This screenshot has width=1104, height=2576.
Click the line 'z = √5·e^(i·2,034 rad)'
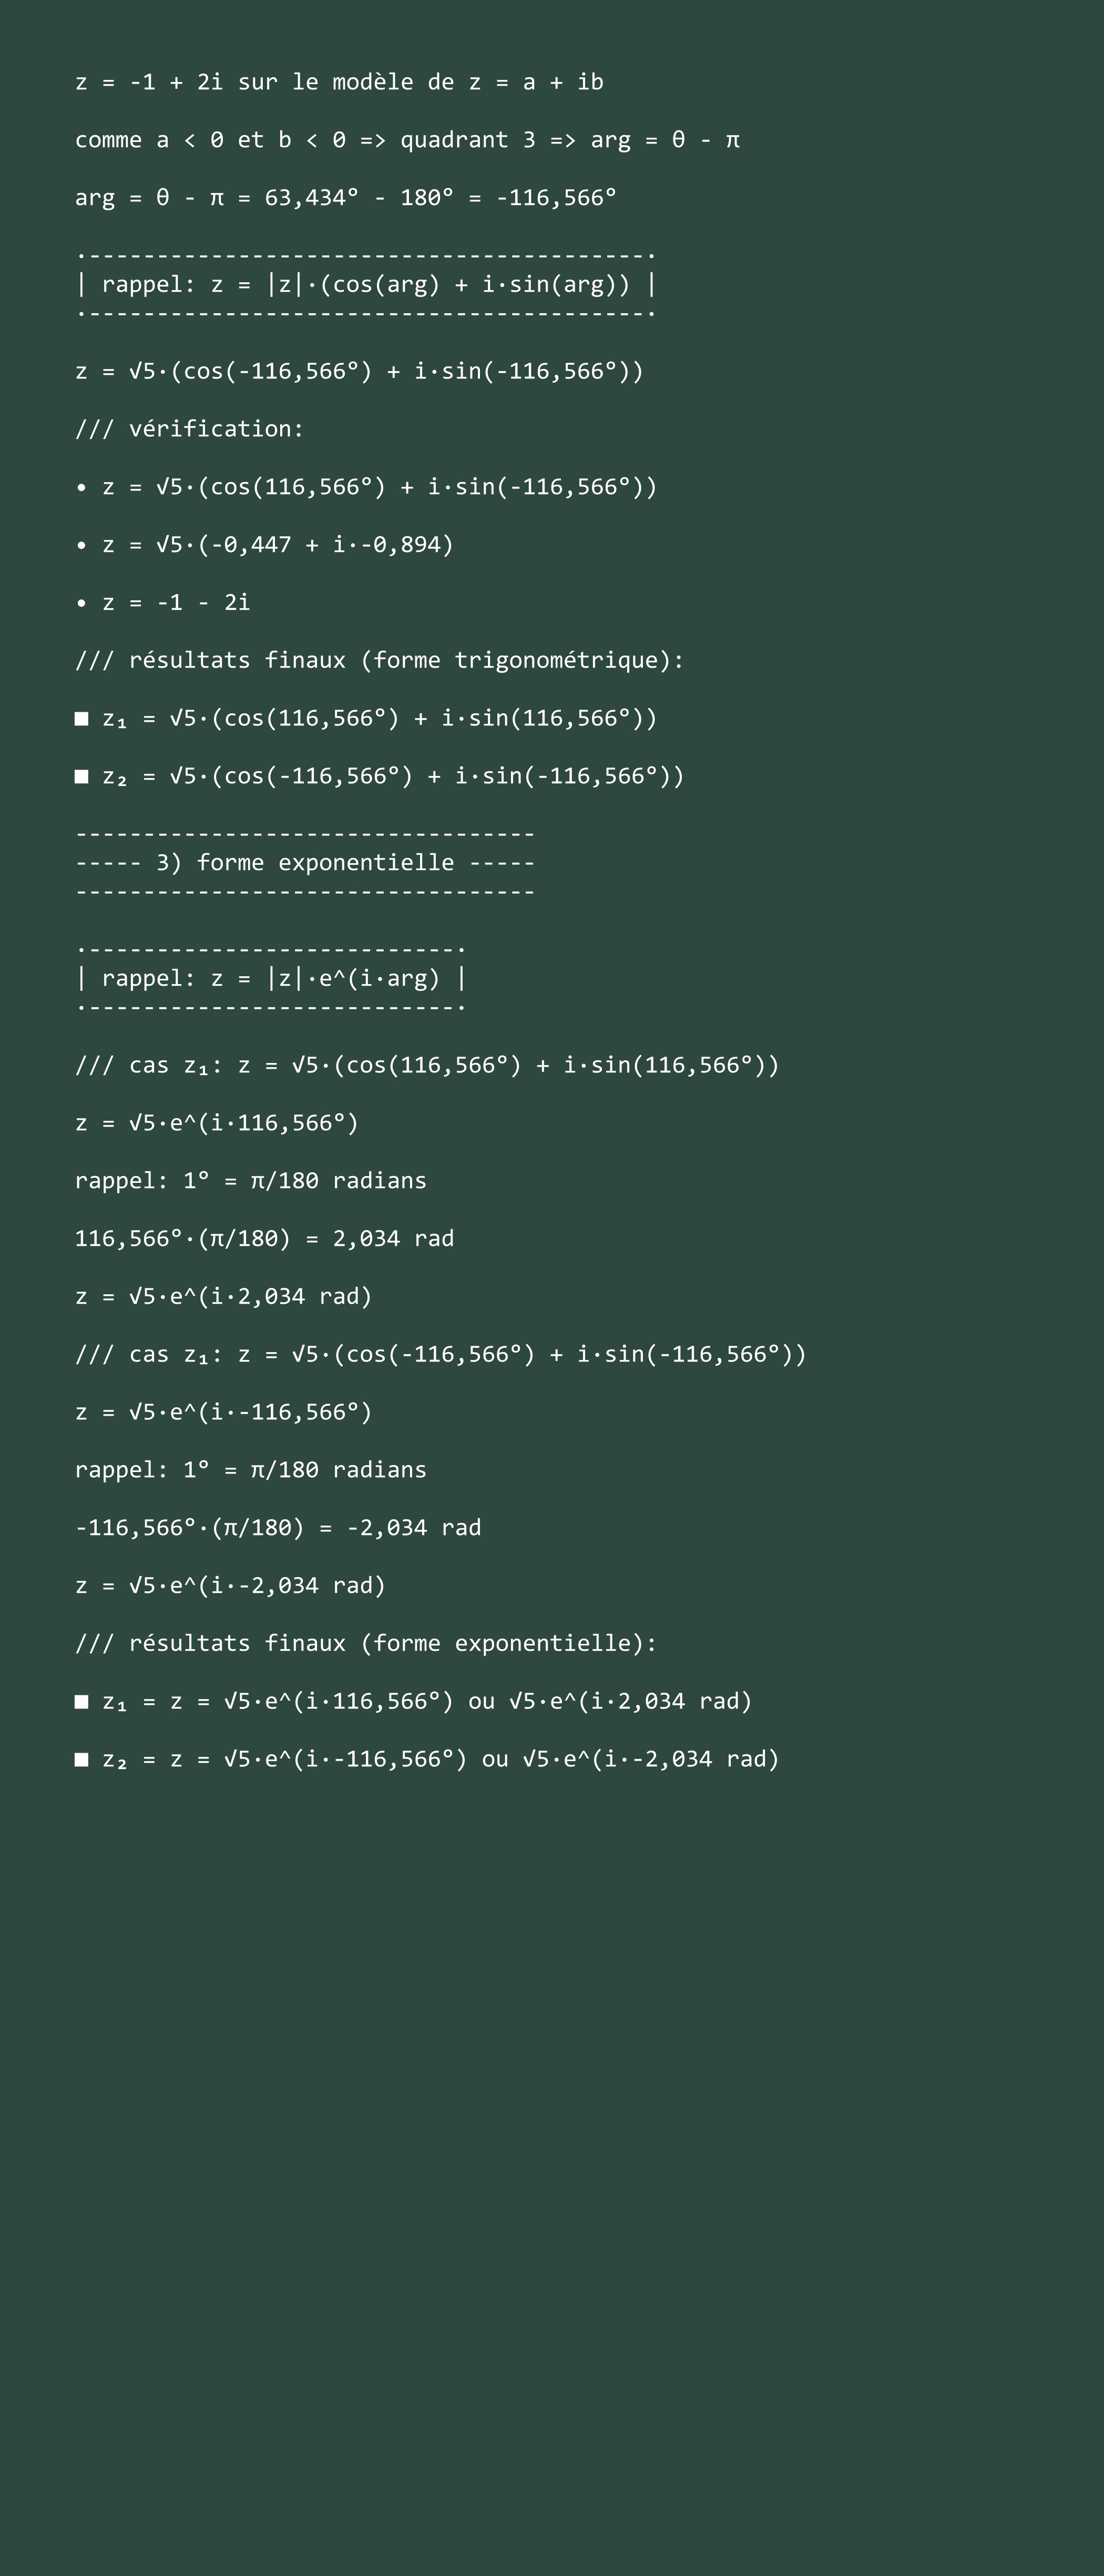pos(223,1296)
